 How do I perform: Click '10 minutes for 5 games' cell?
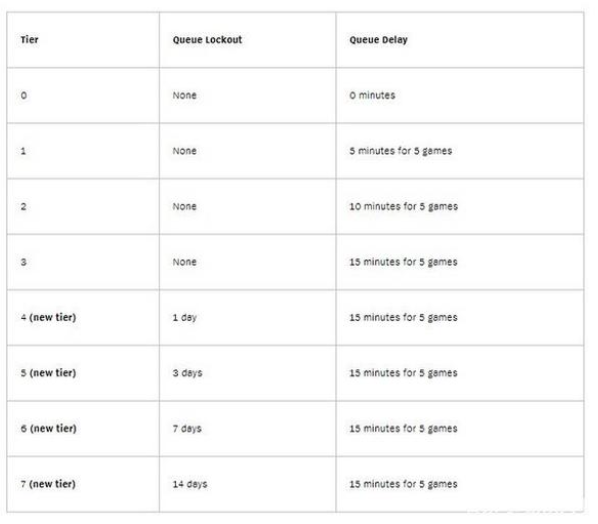pyautogui.click(x=460, y=207)
